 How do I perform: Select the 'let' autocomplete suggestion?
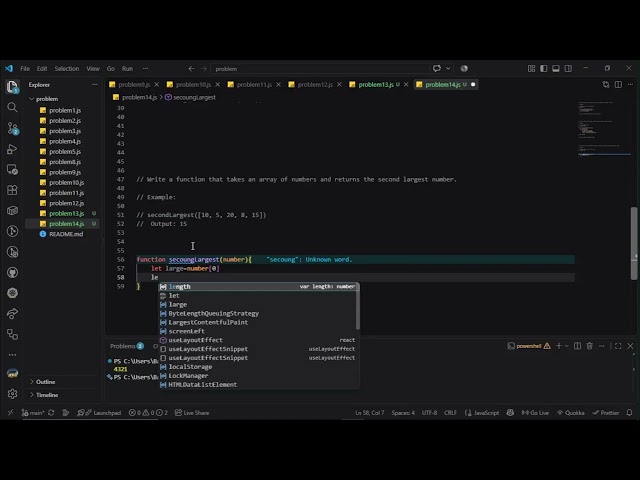[259, 296]
